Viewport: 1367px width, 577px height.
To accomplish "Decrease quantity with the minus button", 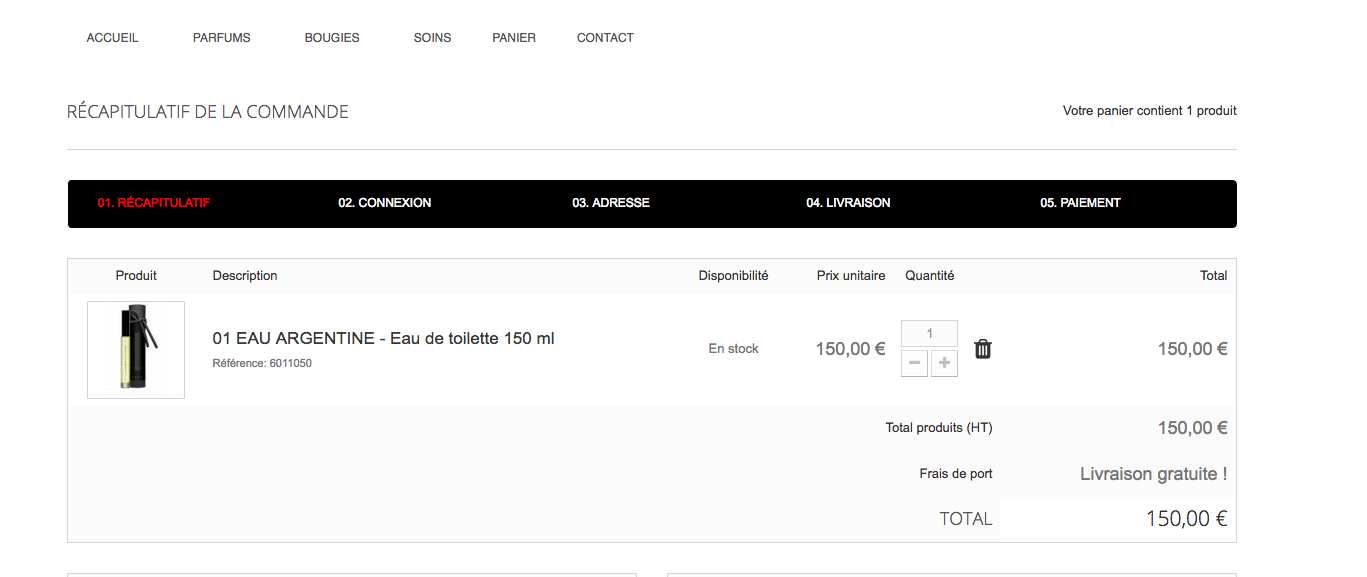I will (x=914, y=363).
